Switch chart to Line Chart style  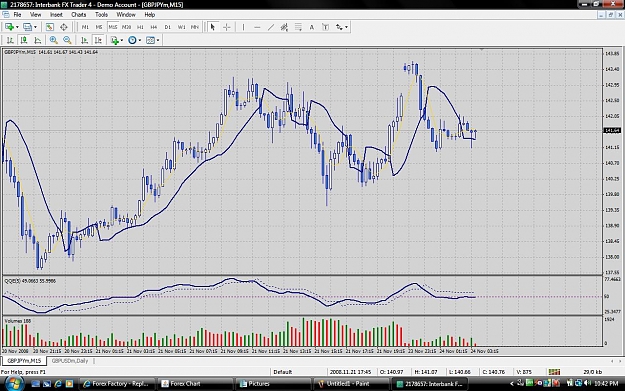(x=38, y=40)
